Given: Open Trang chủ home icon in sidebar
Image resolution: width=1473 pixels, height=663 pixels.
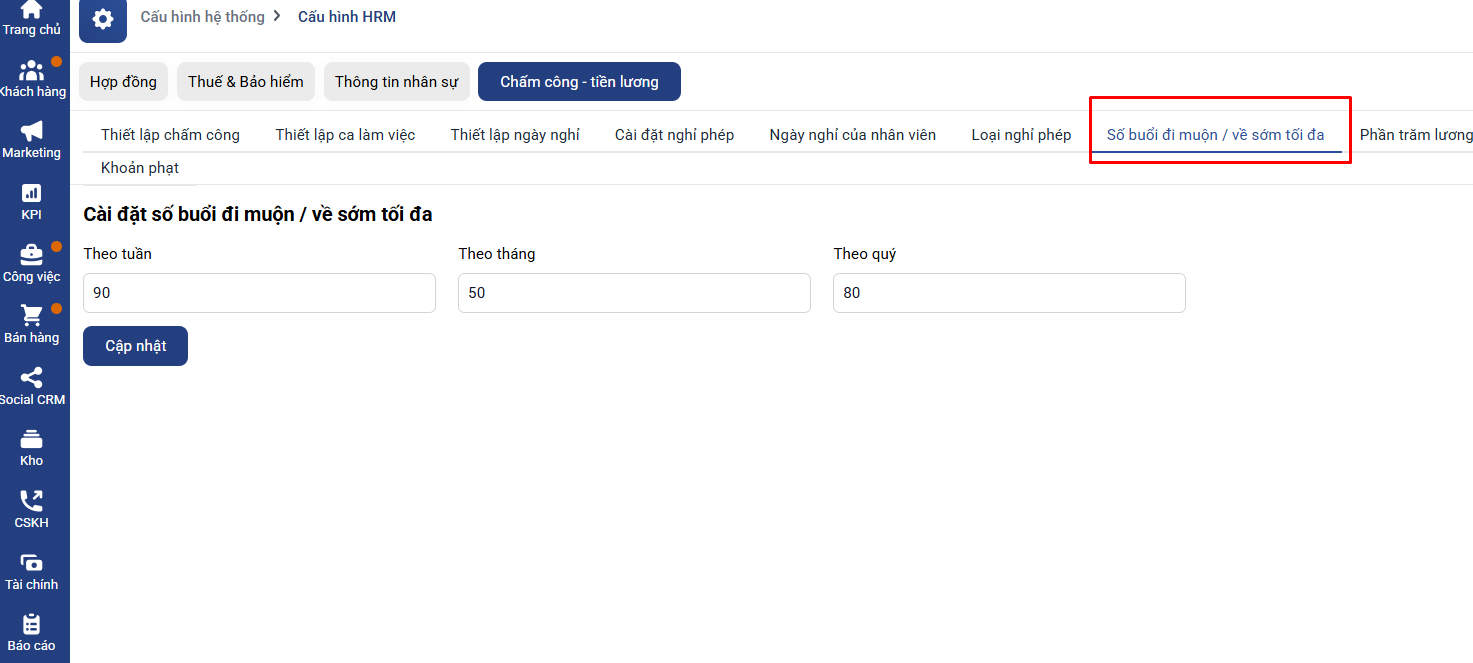Looking at the screenshot, I should coord(31,10).
